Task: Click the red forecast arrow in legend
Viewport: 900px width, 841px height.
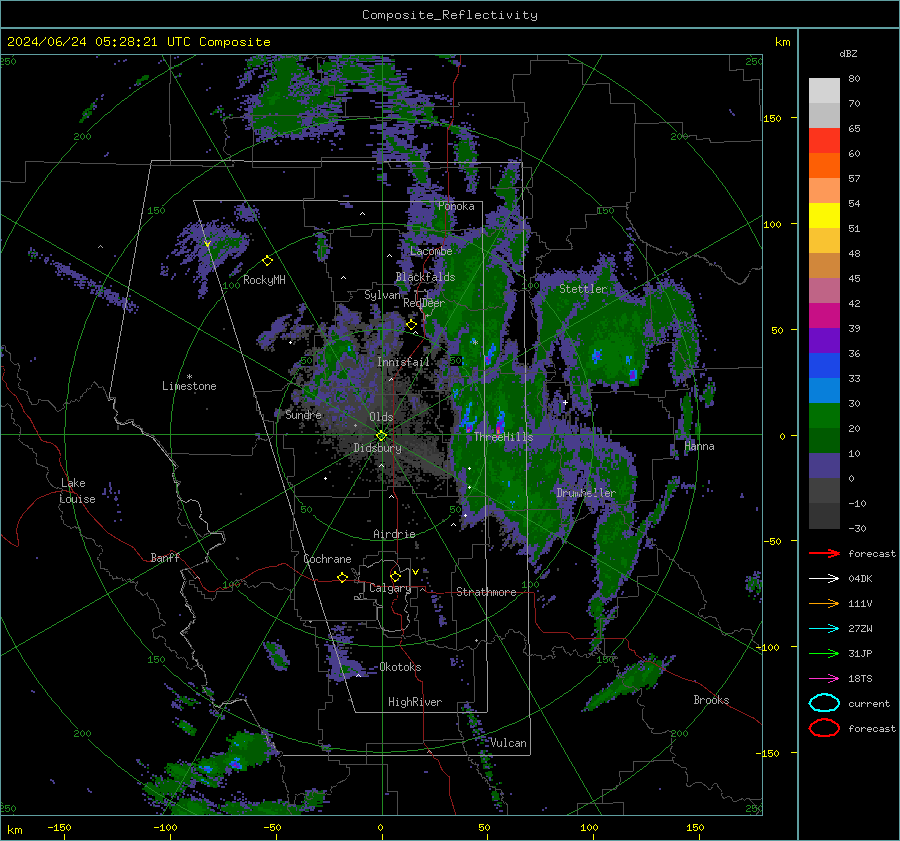Action: pyautogui.click(x=824, y=553)
